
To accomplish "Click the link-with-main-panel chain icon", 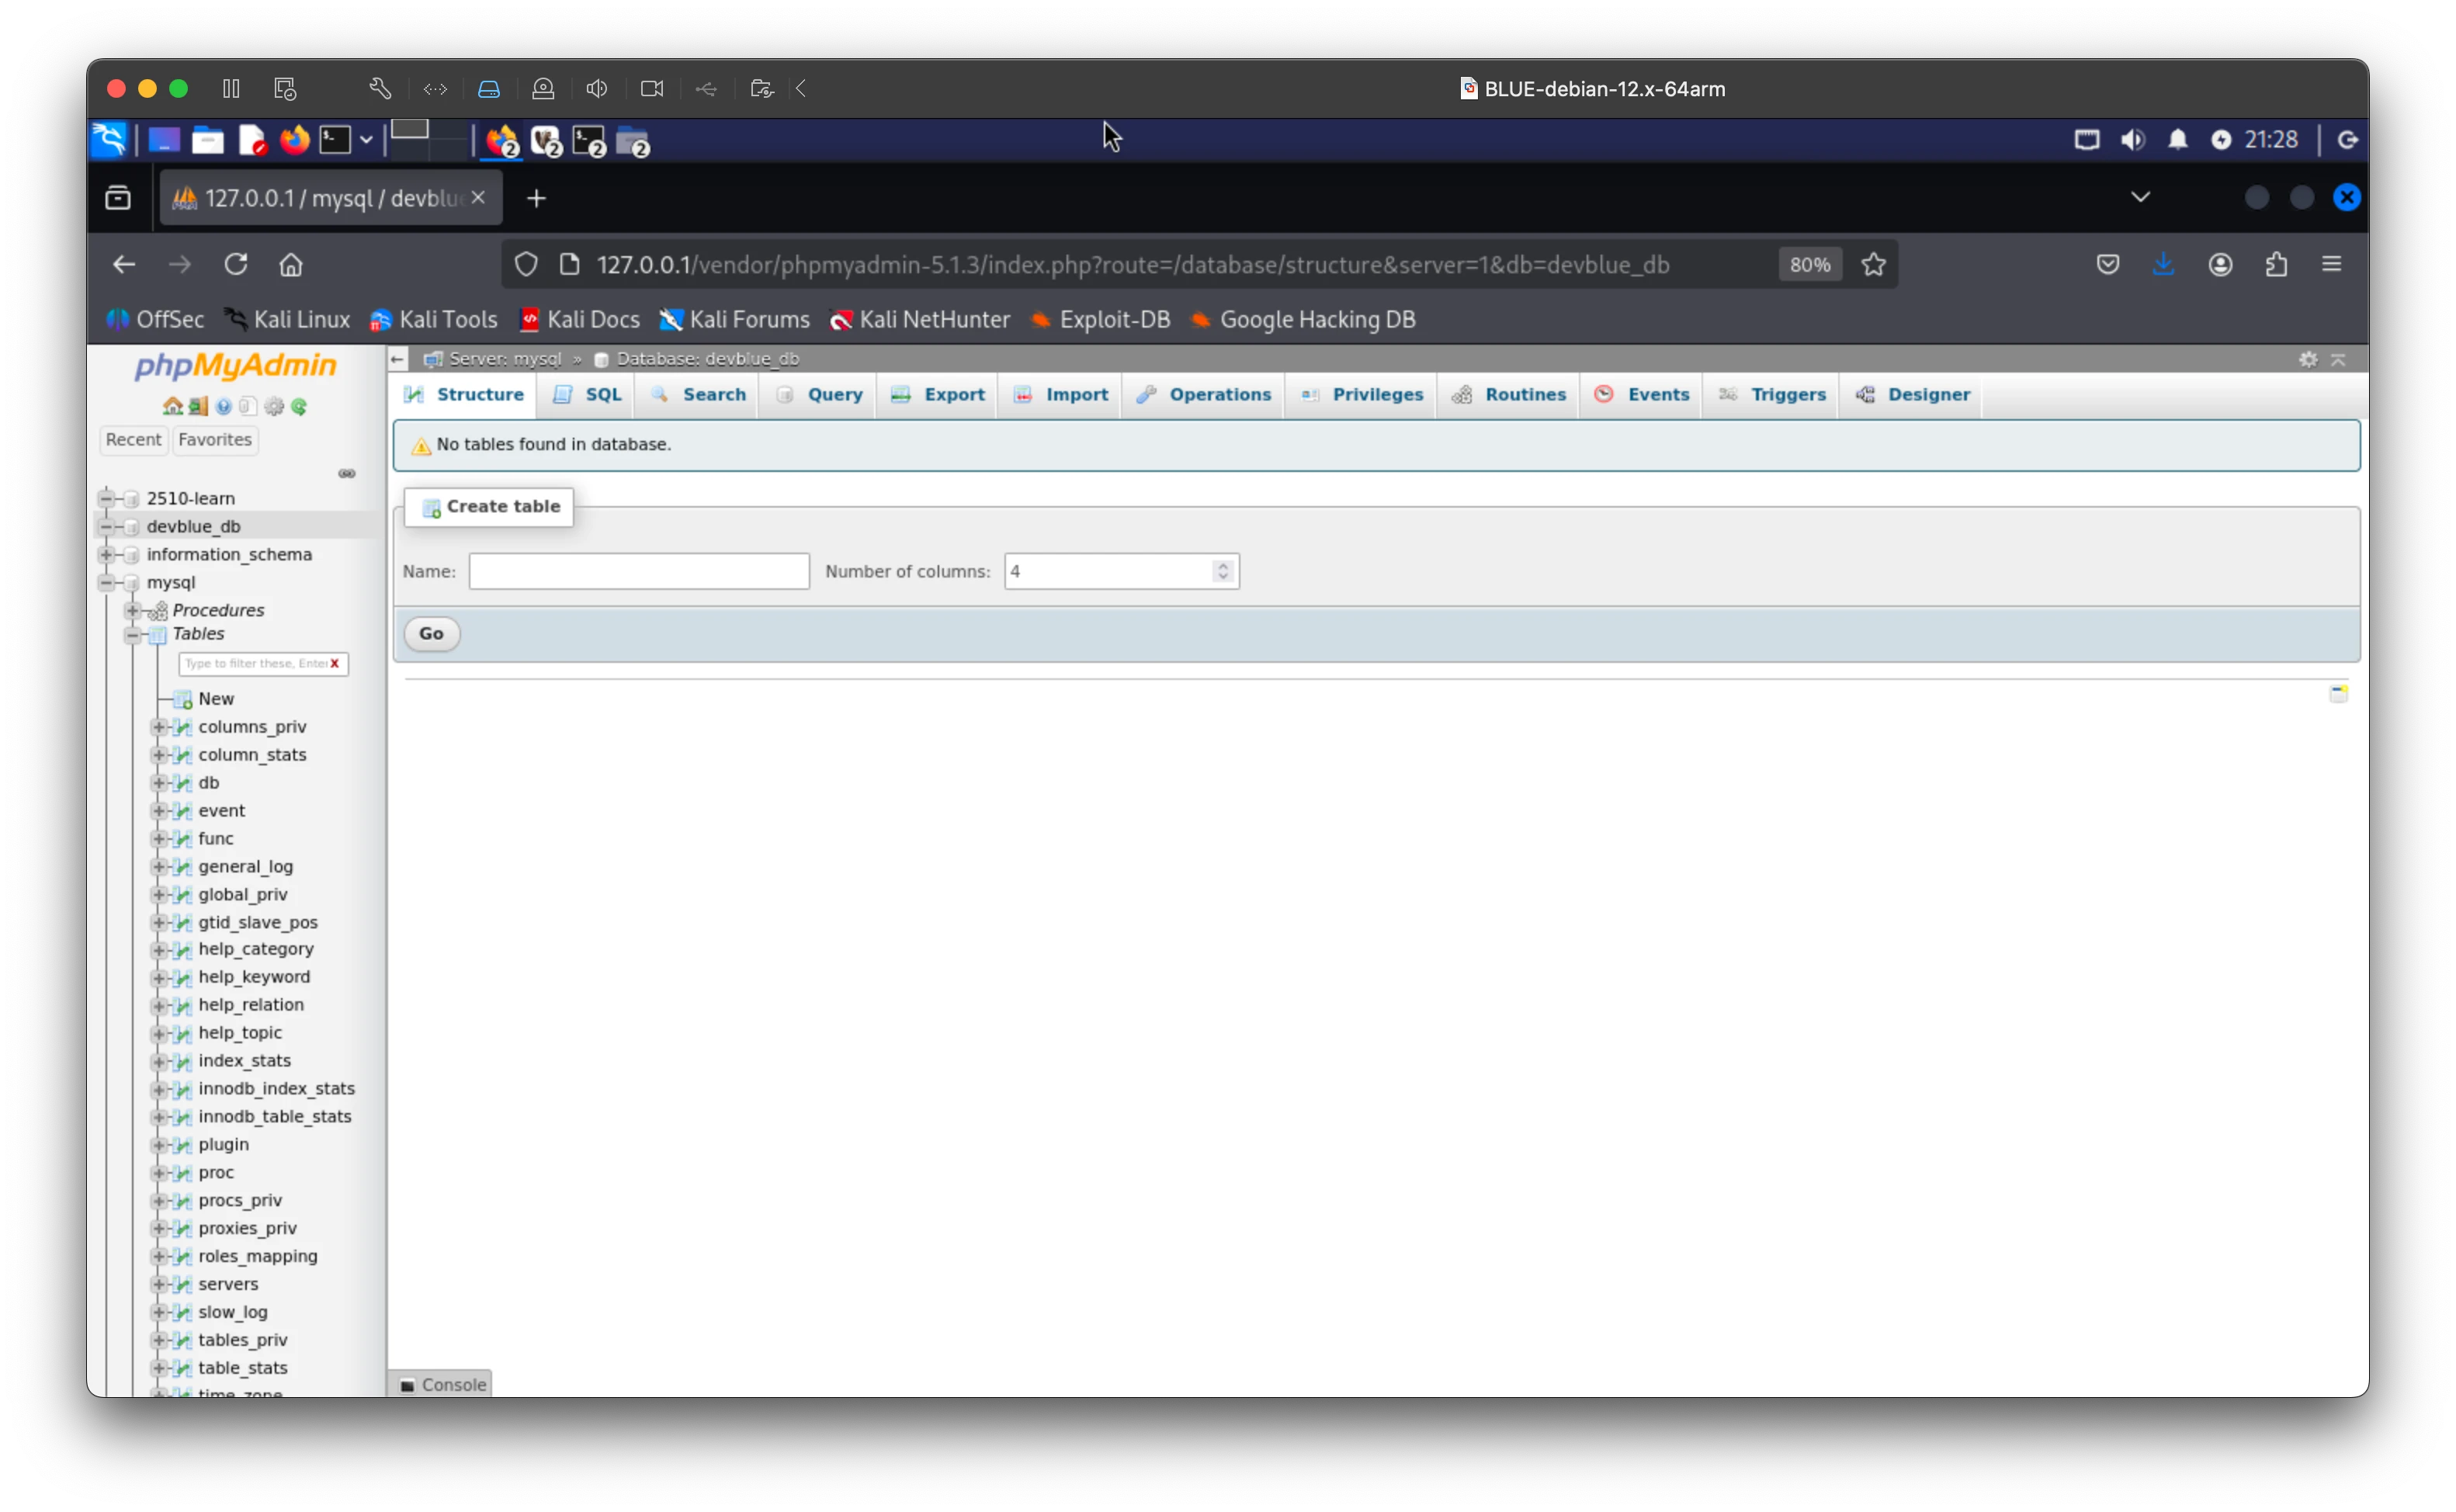I will [x=347, y=473].
